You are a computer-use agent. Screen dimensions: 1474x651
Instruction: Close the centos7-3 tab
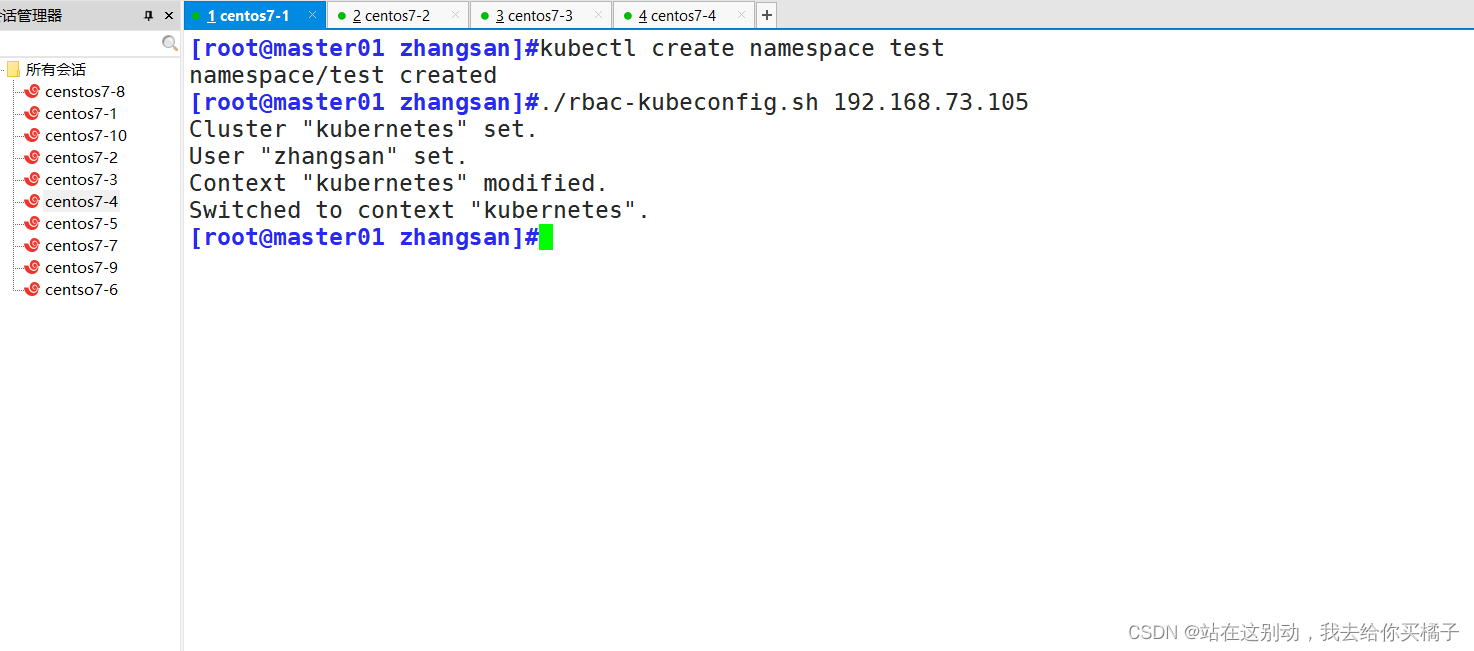pos(598,15)
